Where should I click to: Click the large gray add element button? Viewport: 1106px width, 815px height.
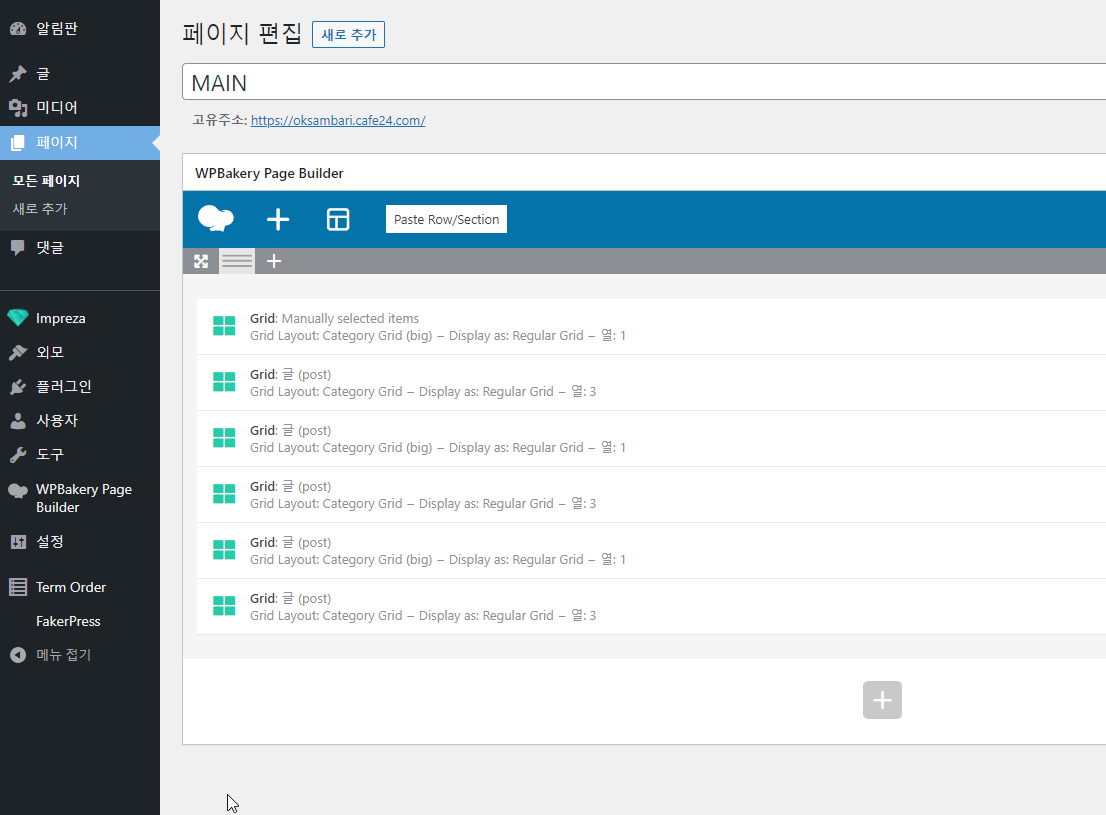tap(882, 700)
